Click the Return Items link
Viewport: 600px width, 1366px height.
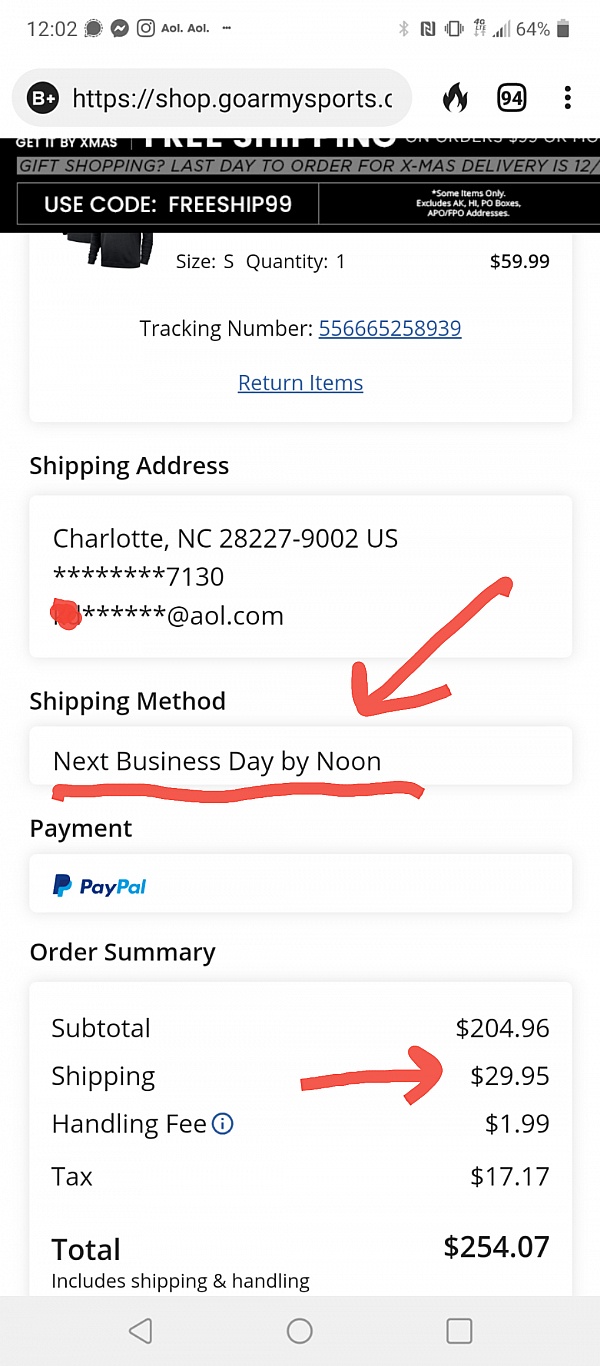click(300, 383)
